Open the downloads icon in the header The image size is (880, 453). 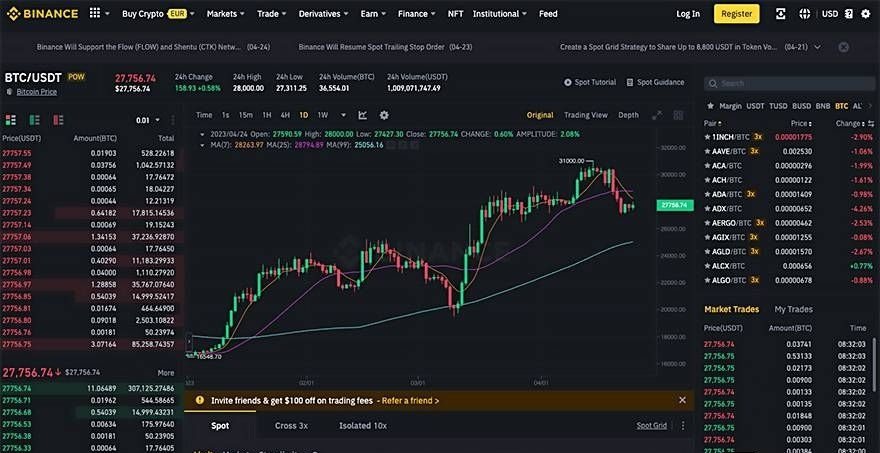(781, 14)
